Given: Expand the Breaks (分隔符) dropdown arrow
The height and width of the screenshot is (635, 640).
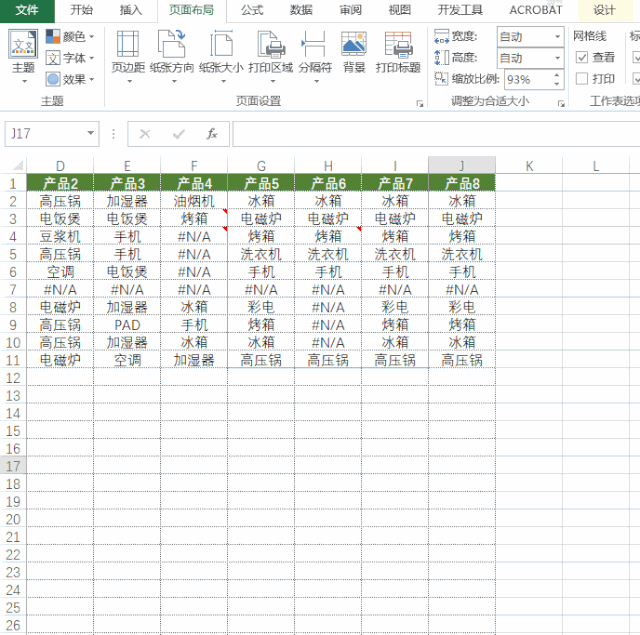Looking at the screenshot, I should [316, 82].
